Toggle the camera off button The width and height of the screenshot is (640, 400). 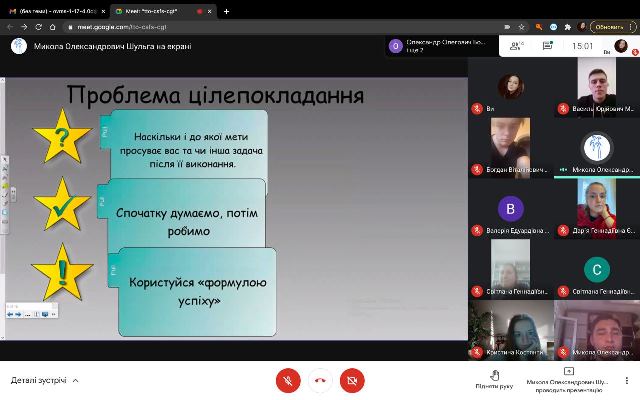[352, 380]
